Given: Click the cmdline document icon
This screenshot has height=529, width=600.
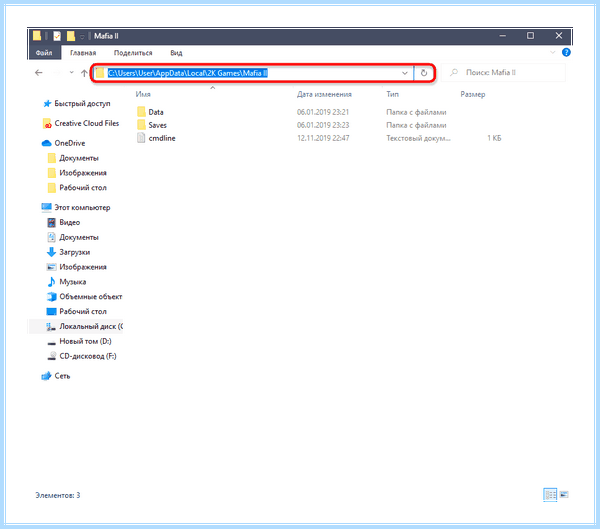Looking at the screenshot, I should pos(141,138).
